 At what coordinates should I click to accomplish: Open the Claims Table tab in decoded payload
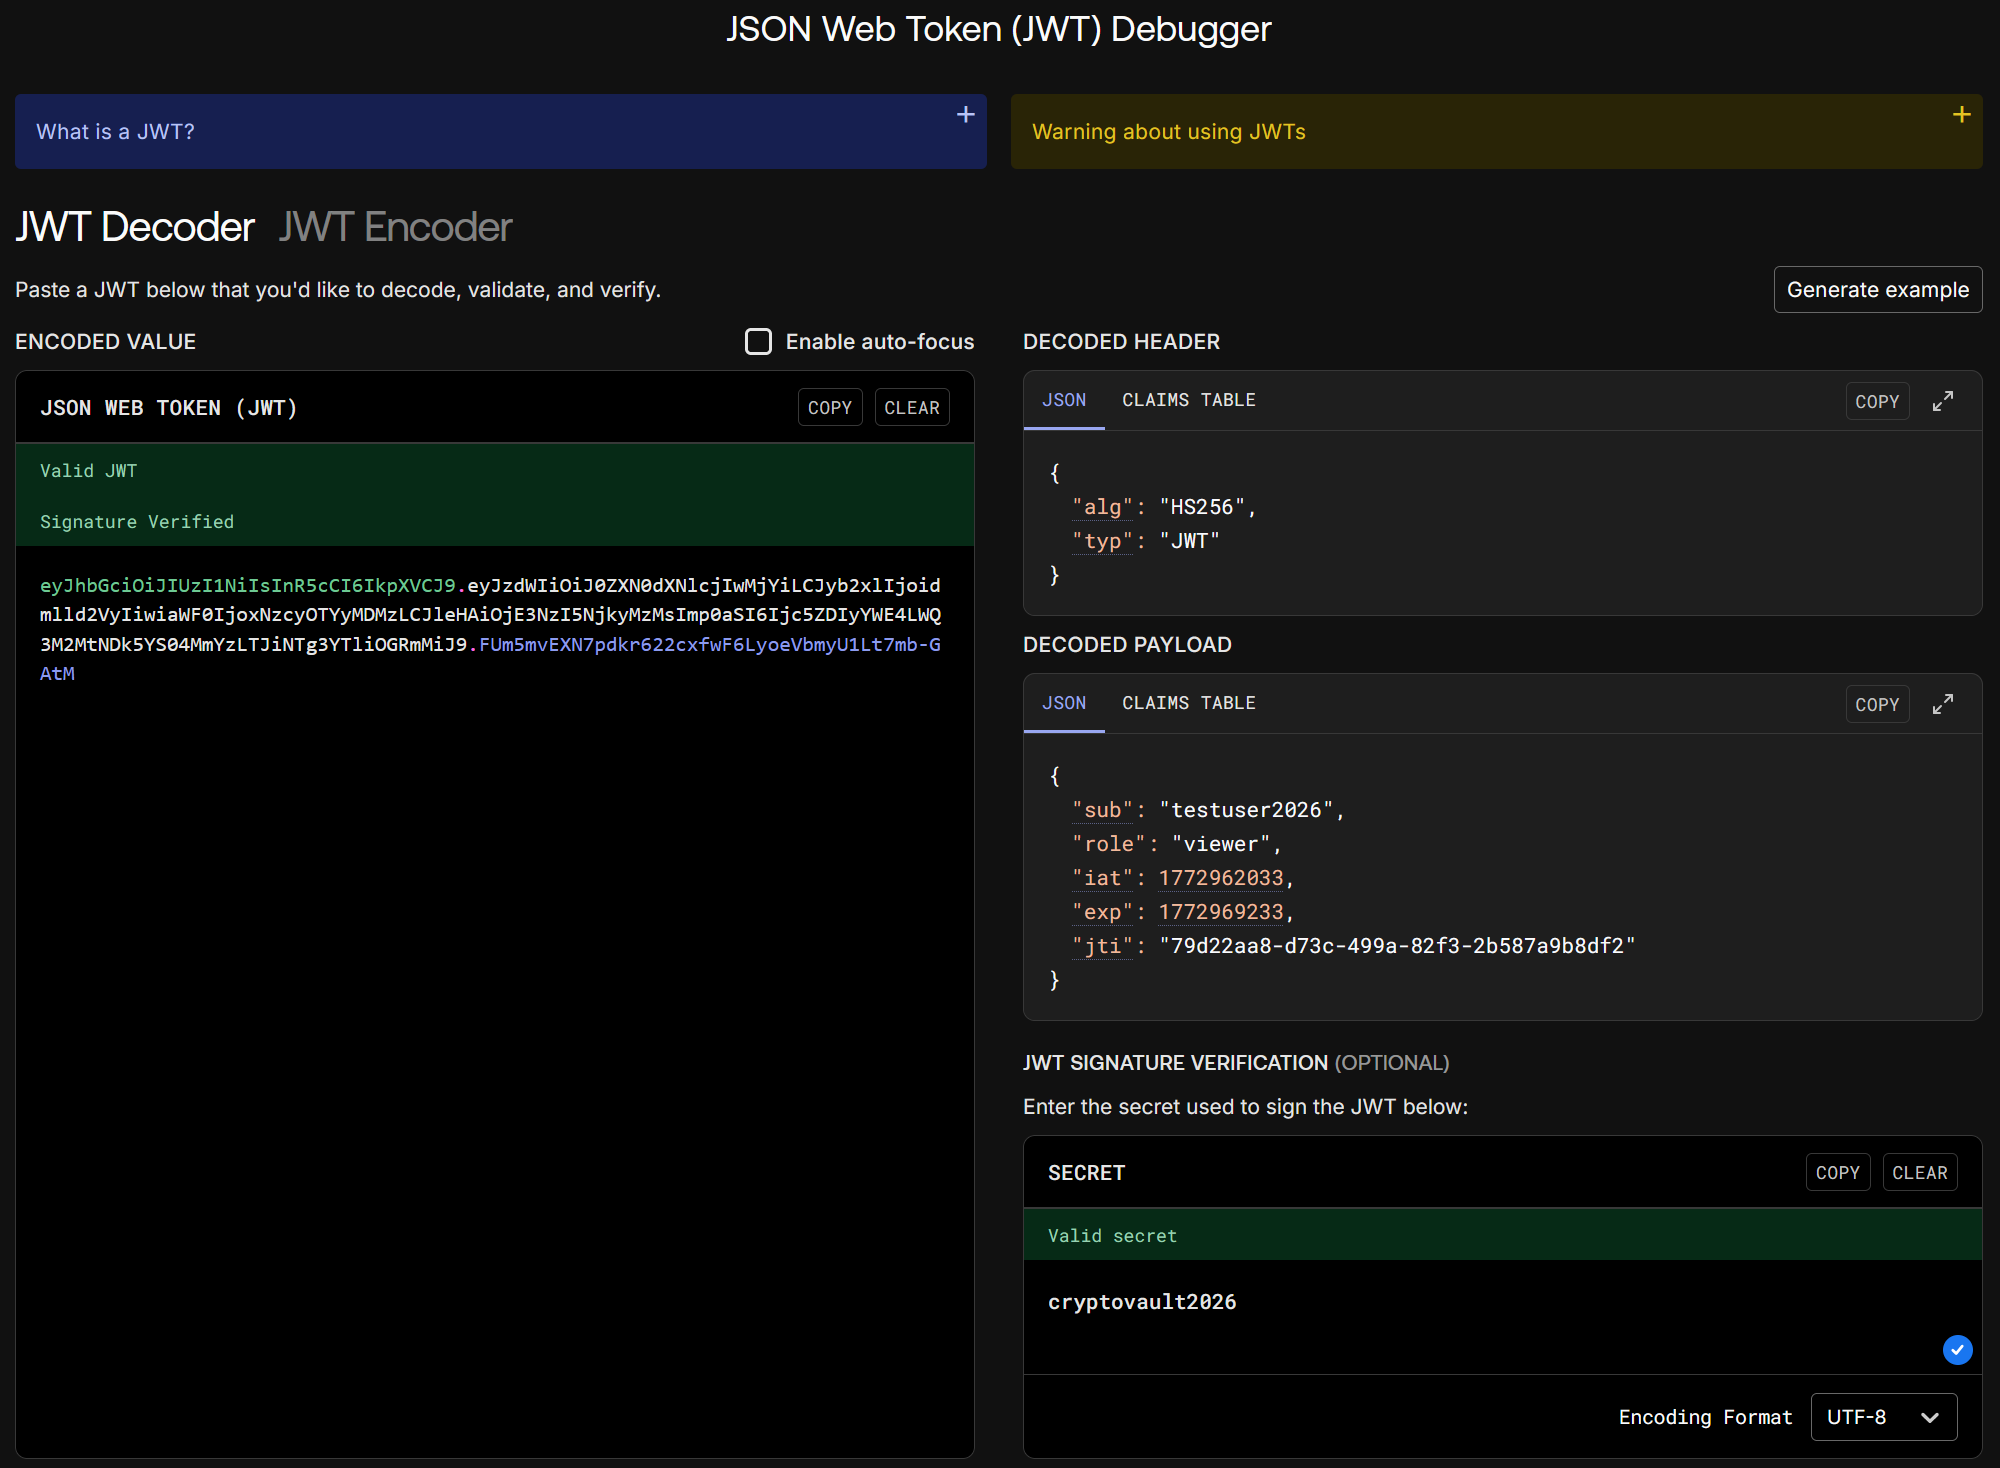1188,703
